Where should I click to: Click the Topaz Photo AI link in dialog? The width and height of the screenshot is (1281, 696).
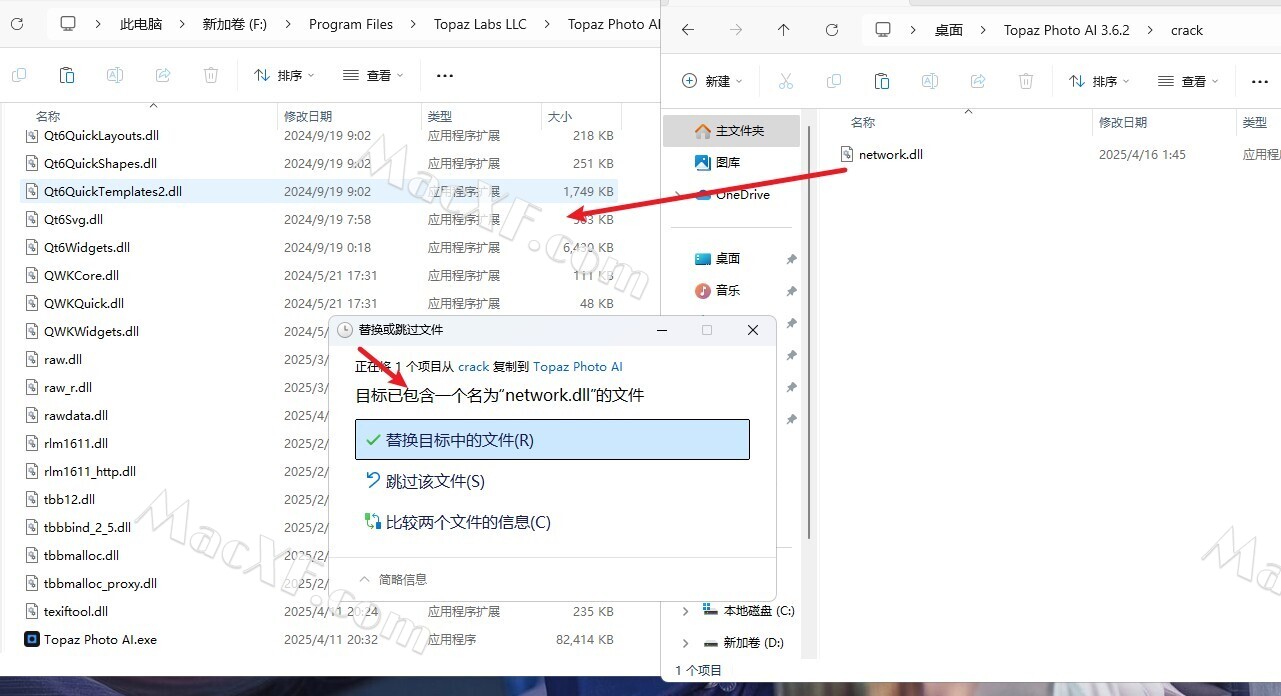[x=578, y=367]
